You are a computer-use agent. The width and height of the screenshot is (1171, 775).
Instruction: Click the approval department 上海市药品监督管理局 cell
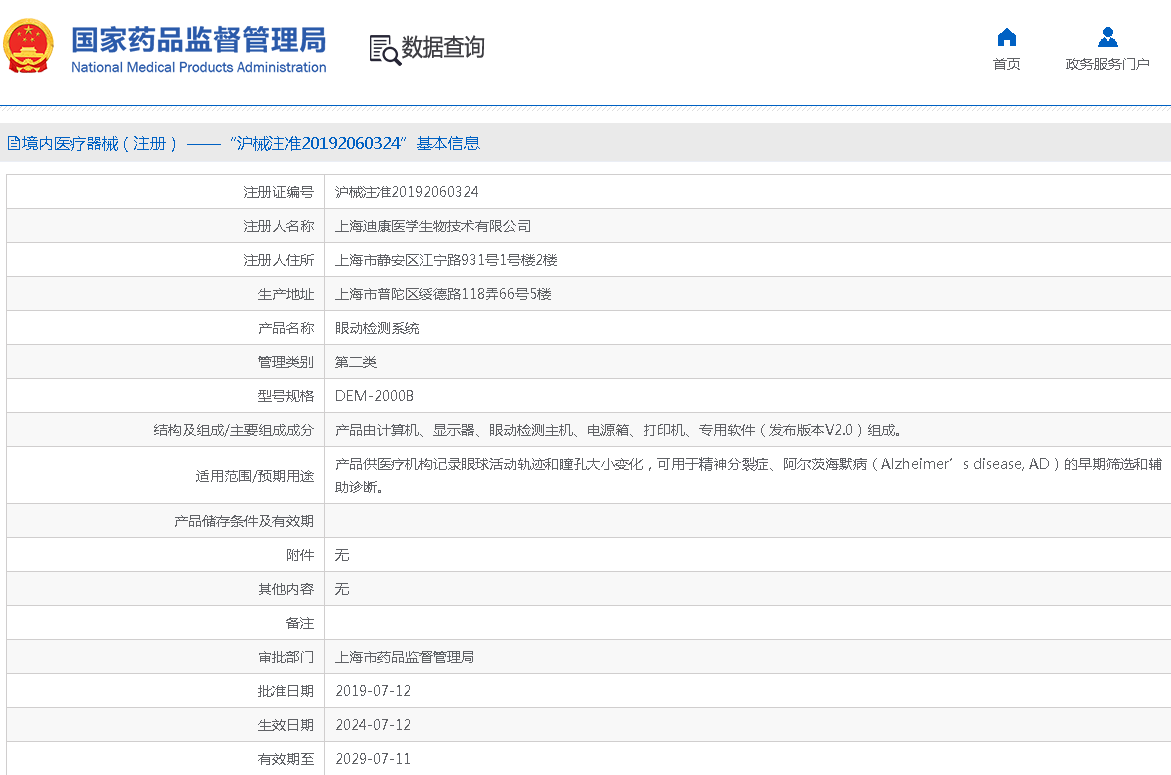[404, 657]
